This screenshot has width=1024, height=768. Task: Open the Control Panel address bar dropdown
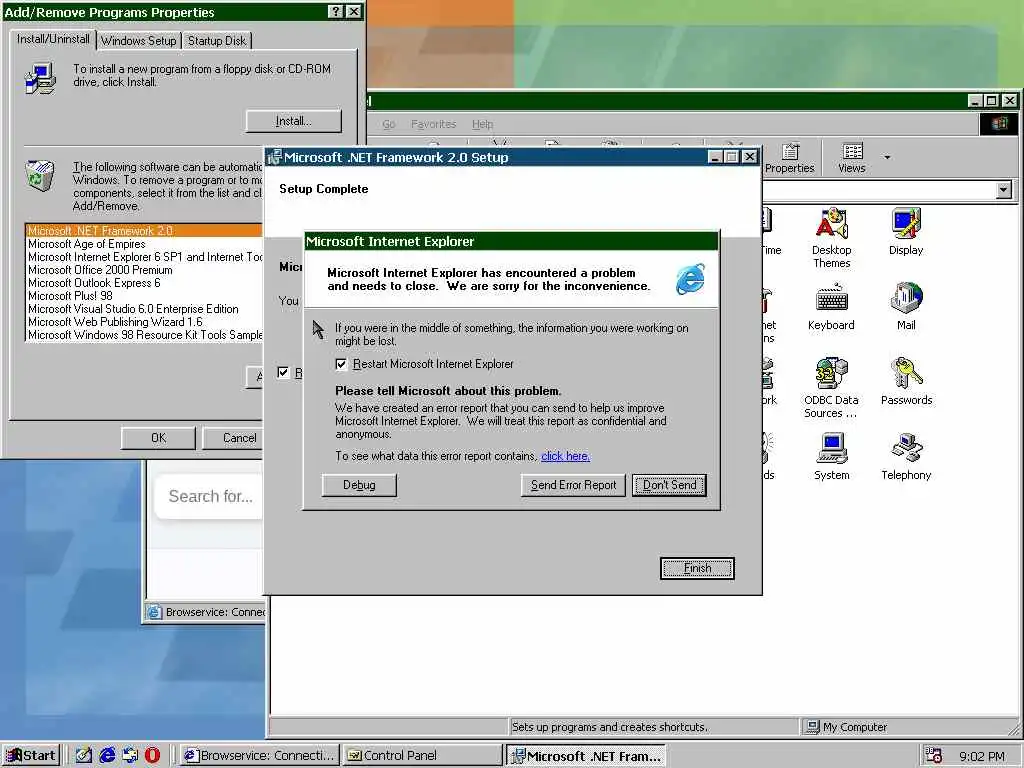[1004, 190]
